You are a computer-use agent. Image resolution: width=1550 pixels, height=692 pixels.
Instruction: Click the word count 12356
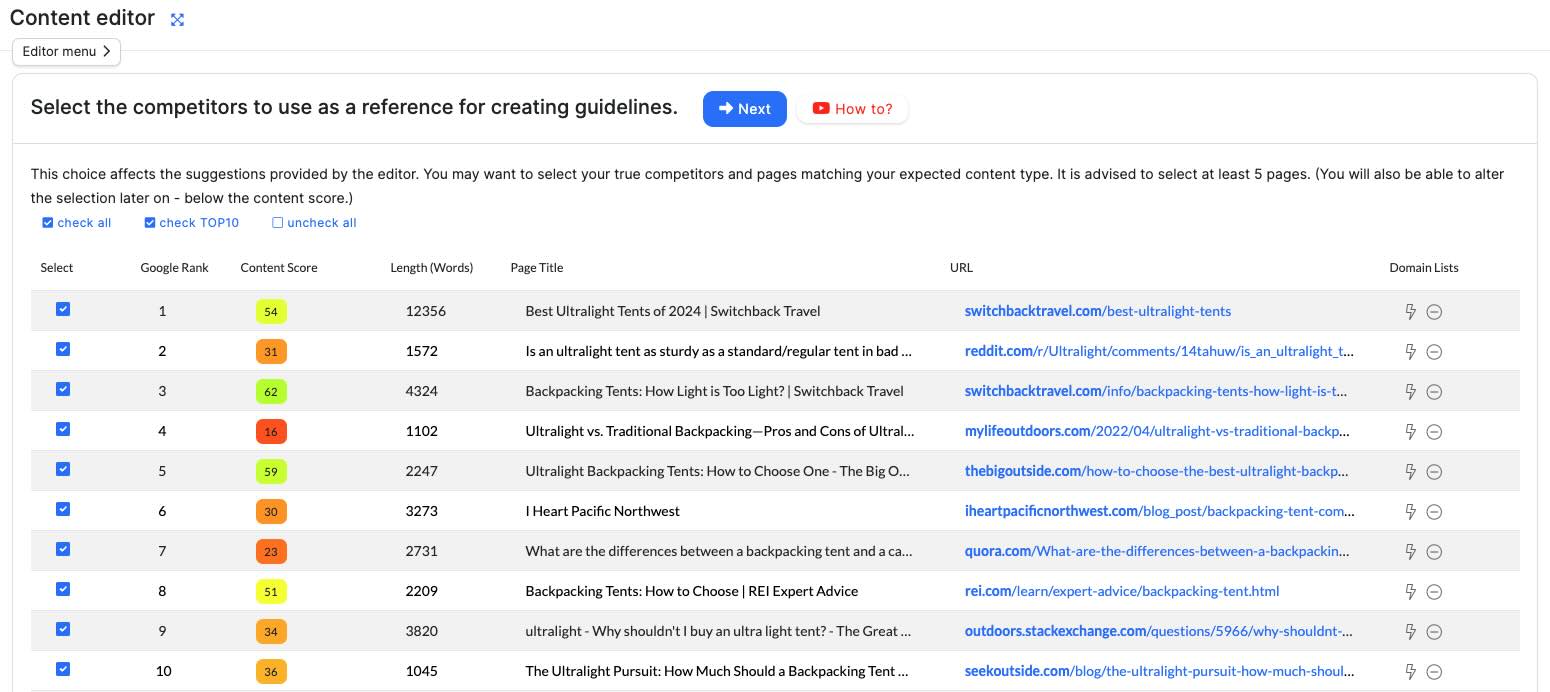point(426,311)
